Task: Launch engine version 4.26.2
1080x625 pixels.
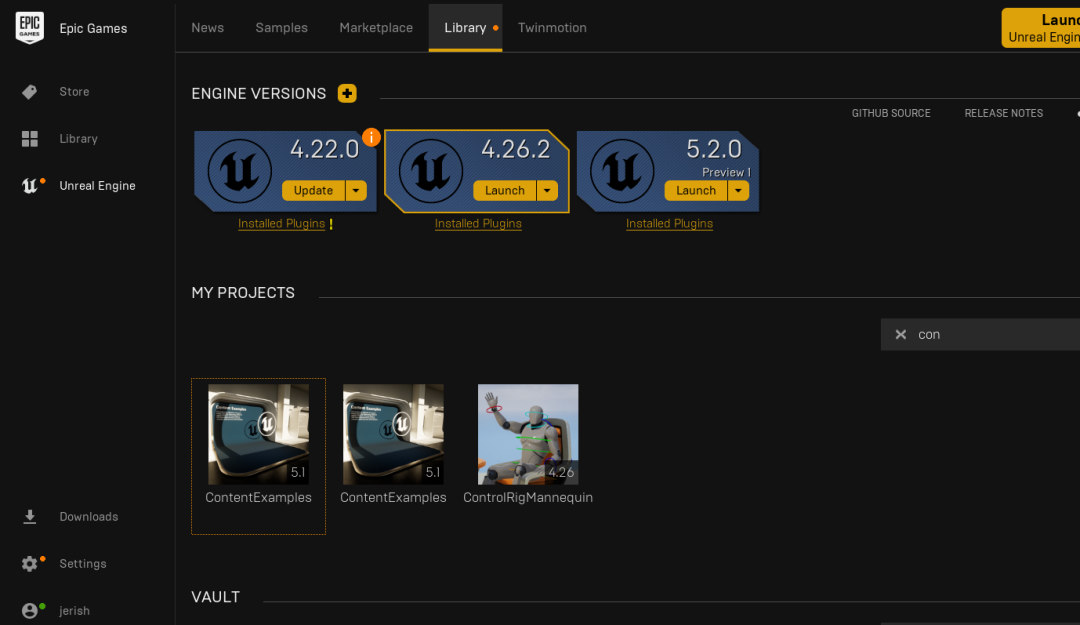Action: [505, 190]
